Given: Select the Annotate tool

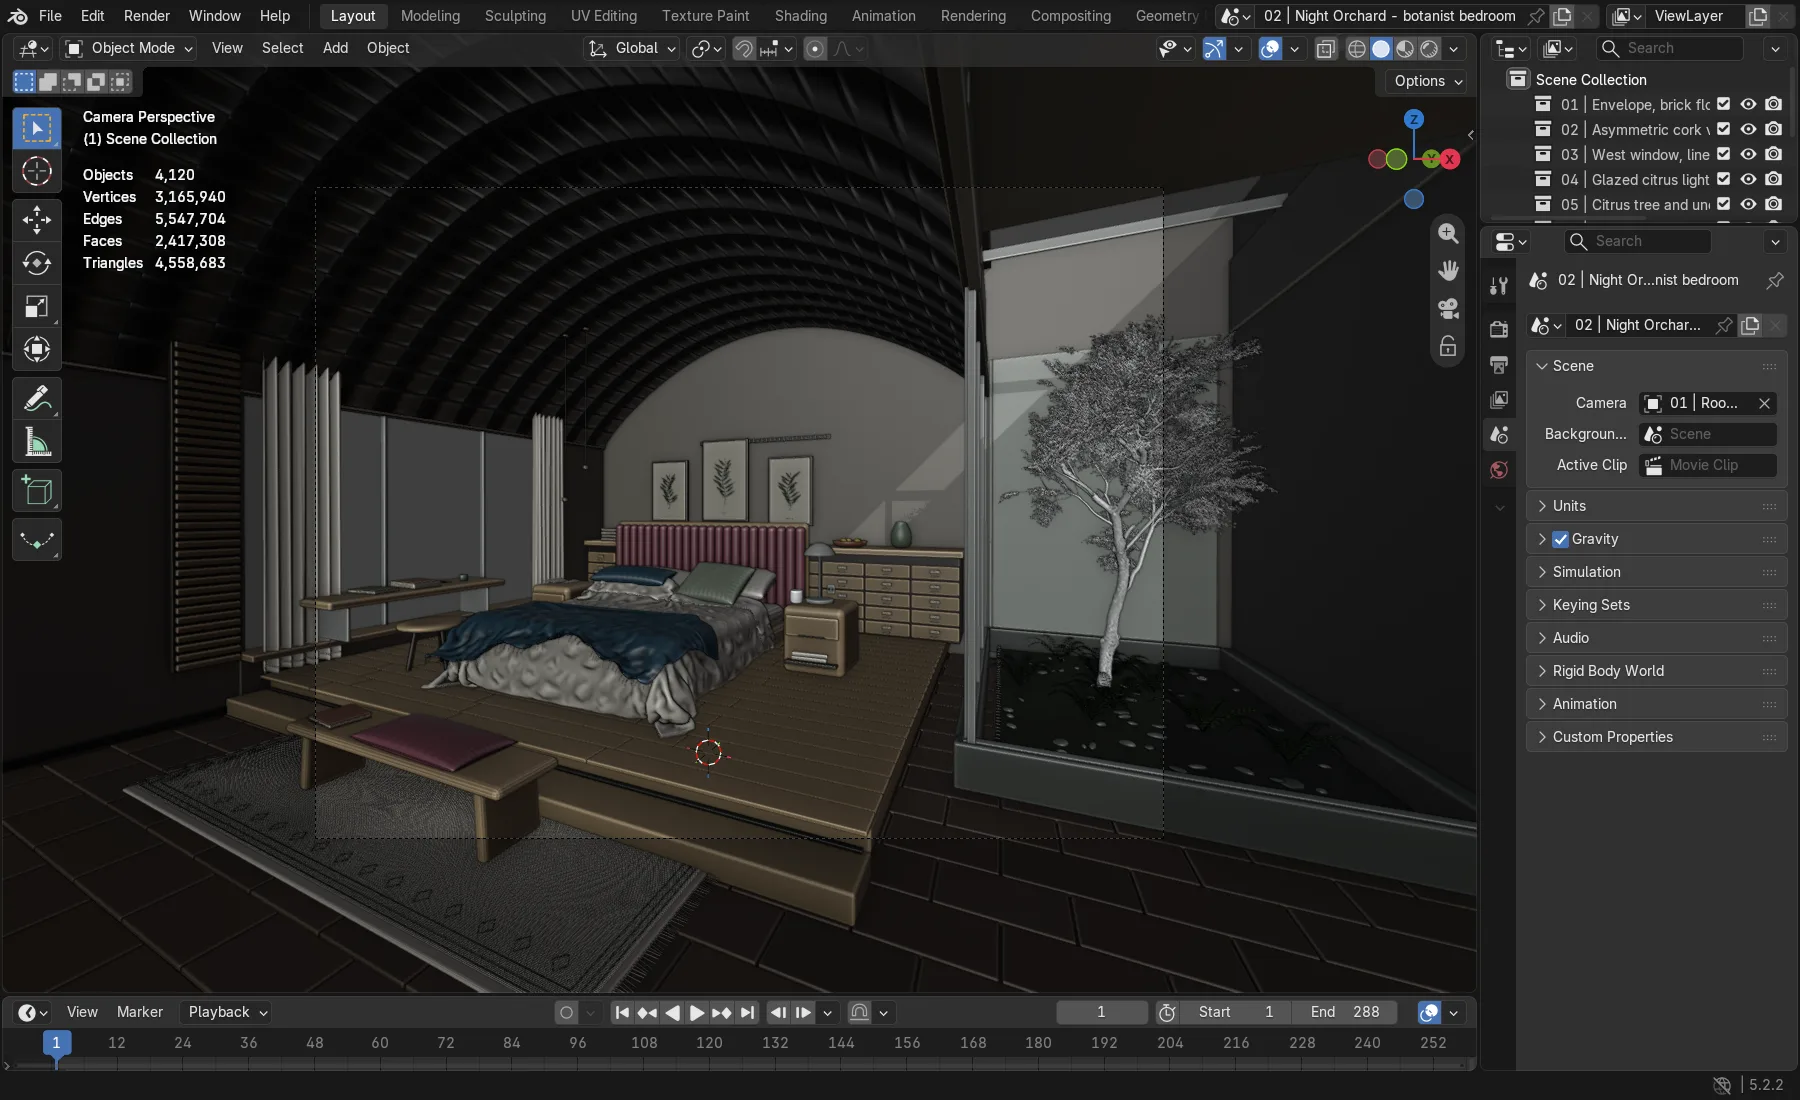Looking at the screenshot, I should (x=37, y=399).
